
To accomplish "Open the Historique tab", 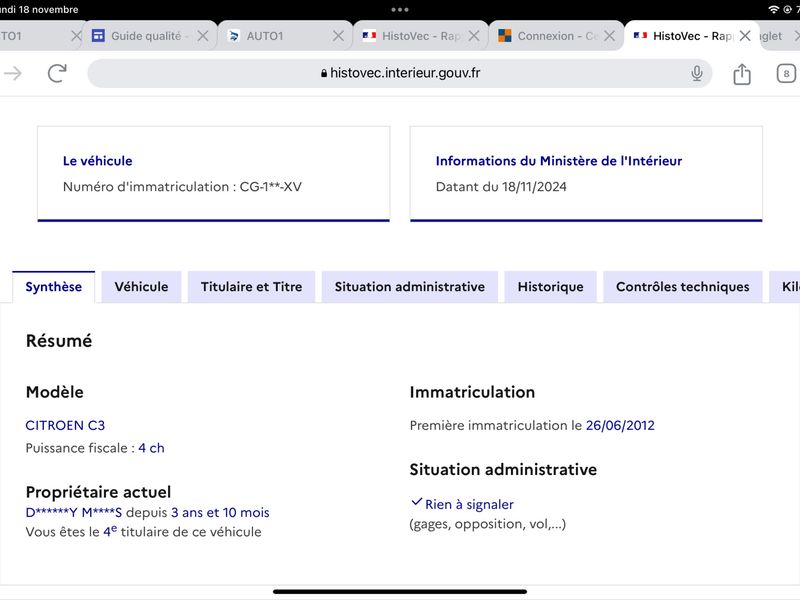I will coord(551,287).
